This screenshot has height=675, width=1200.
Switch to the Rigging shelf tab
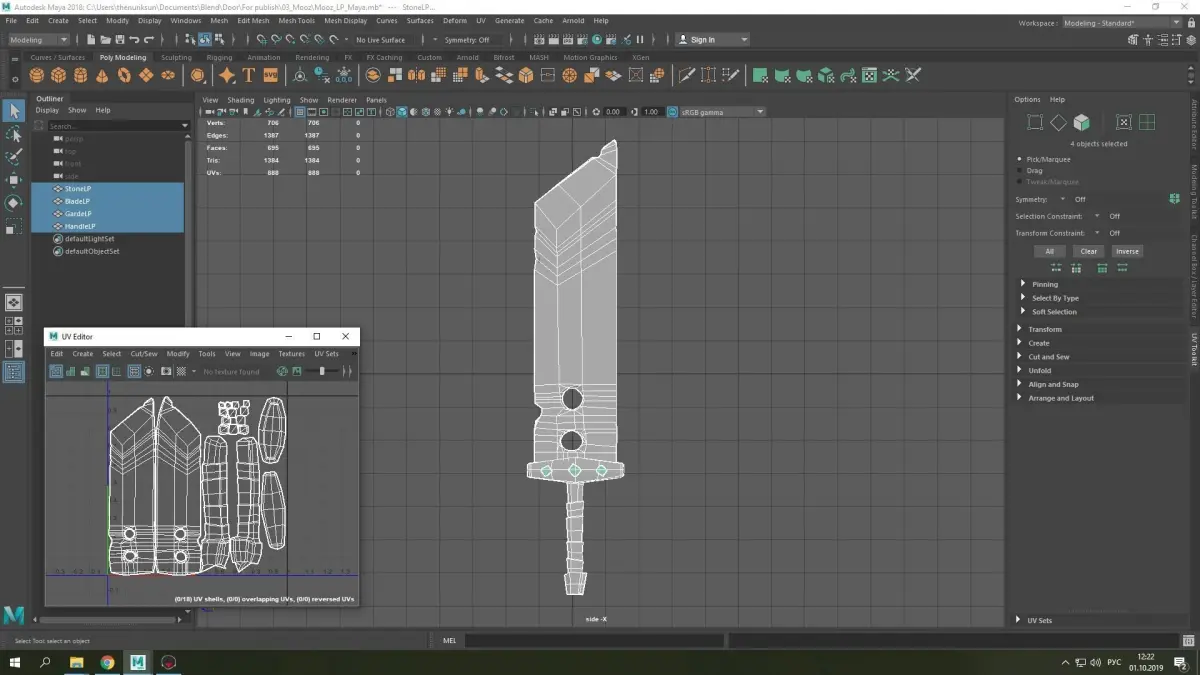[x=219, y=57]
